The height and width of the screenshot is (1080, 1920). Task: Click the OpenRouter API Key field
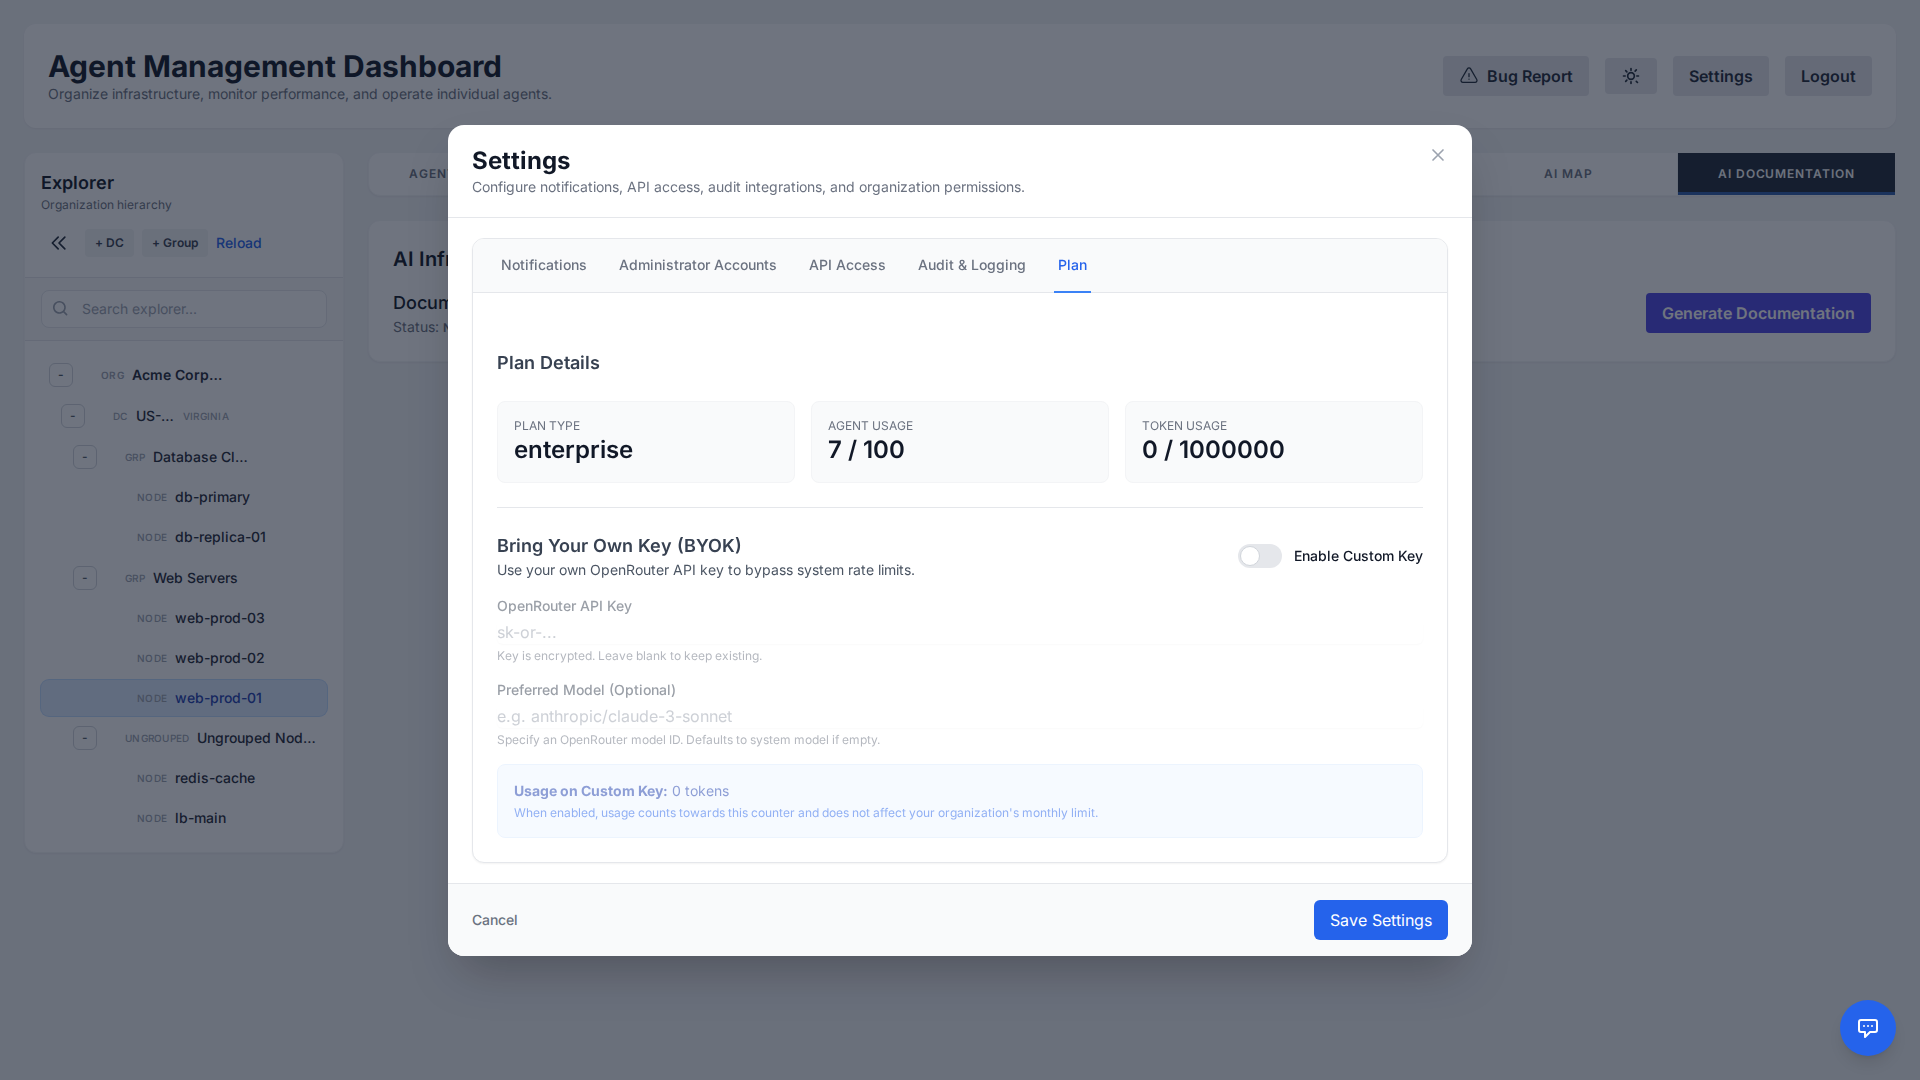pyautogui.click(x=958, y=632)
